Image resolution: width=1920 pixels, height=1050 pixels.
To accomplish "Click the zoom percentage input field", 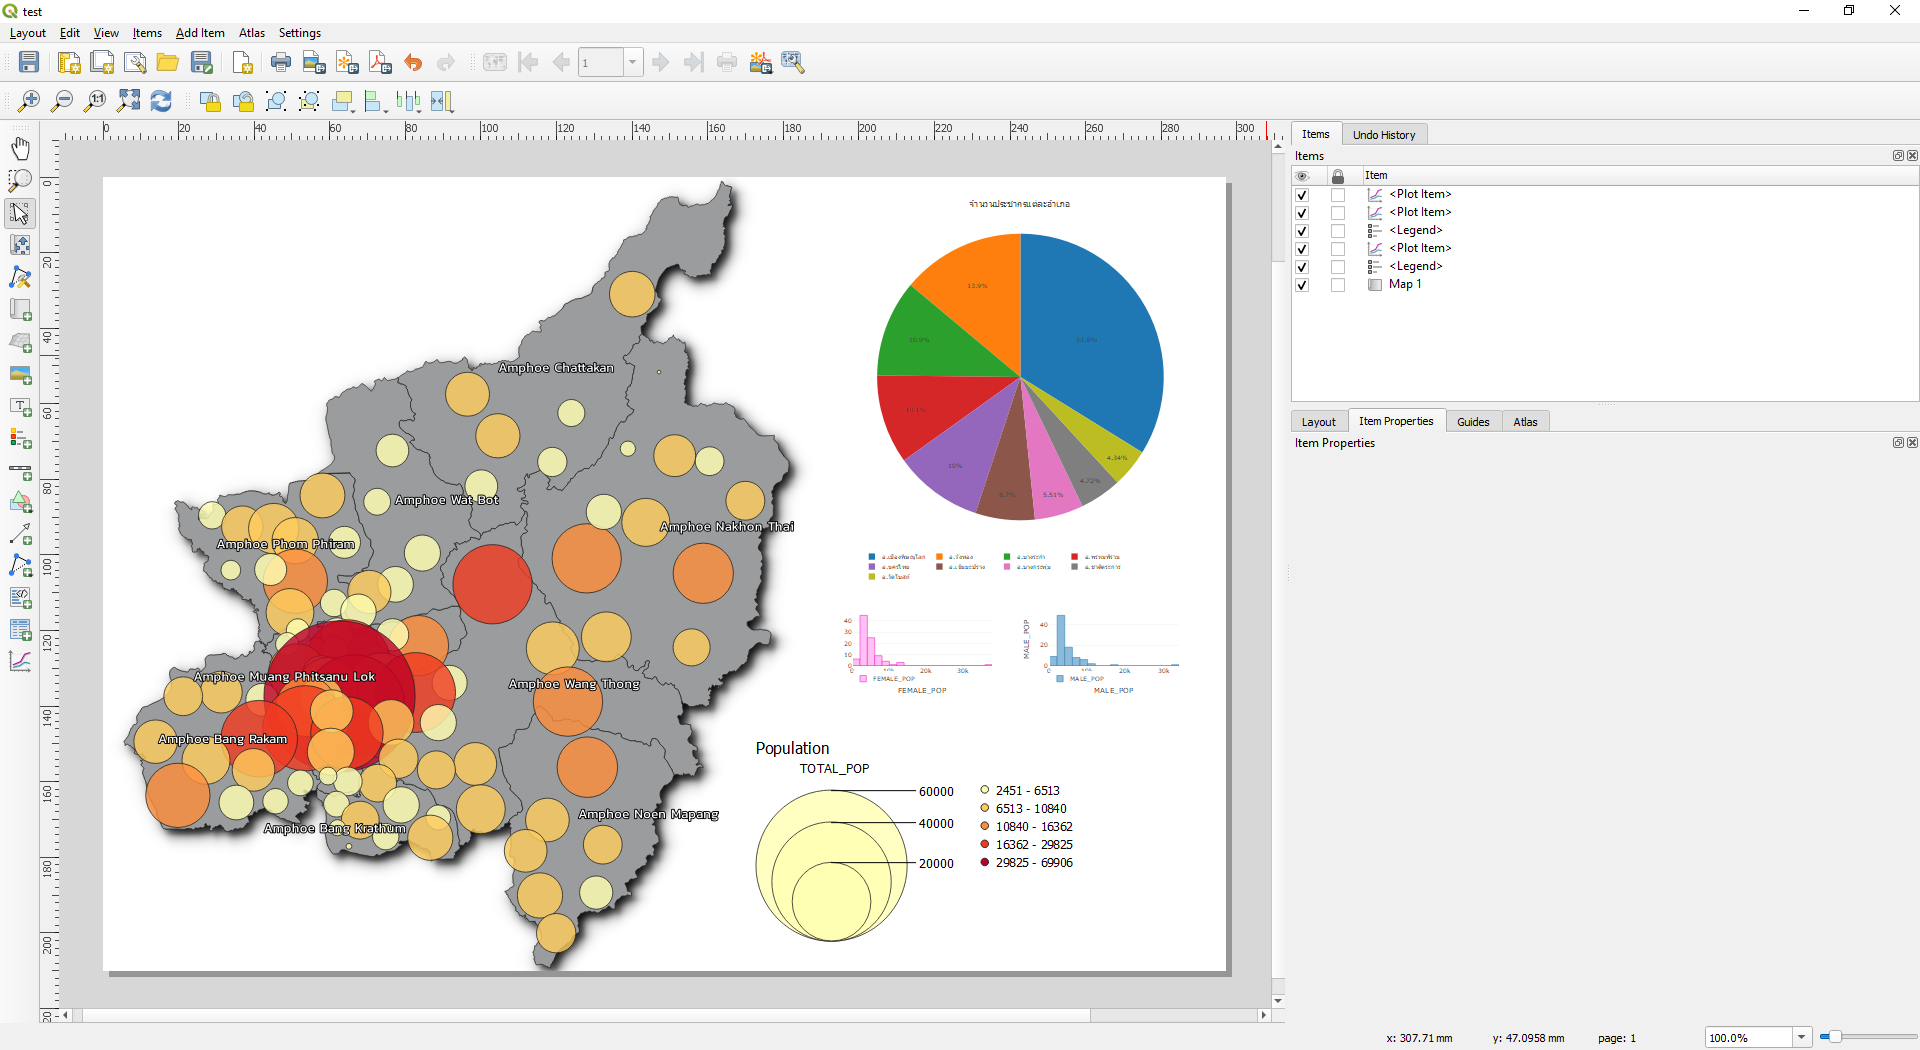I will coord(1749,1038).
